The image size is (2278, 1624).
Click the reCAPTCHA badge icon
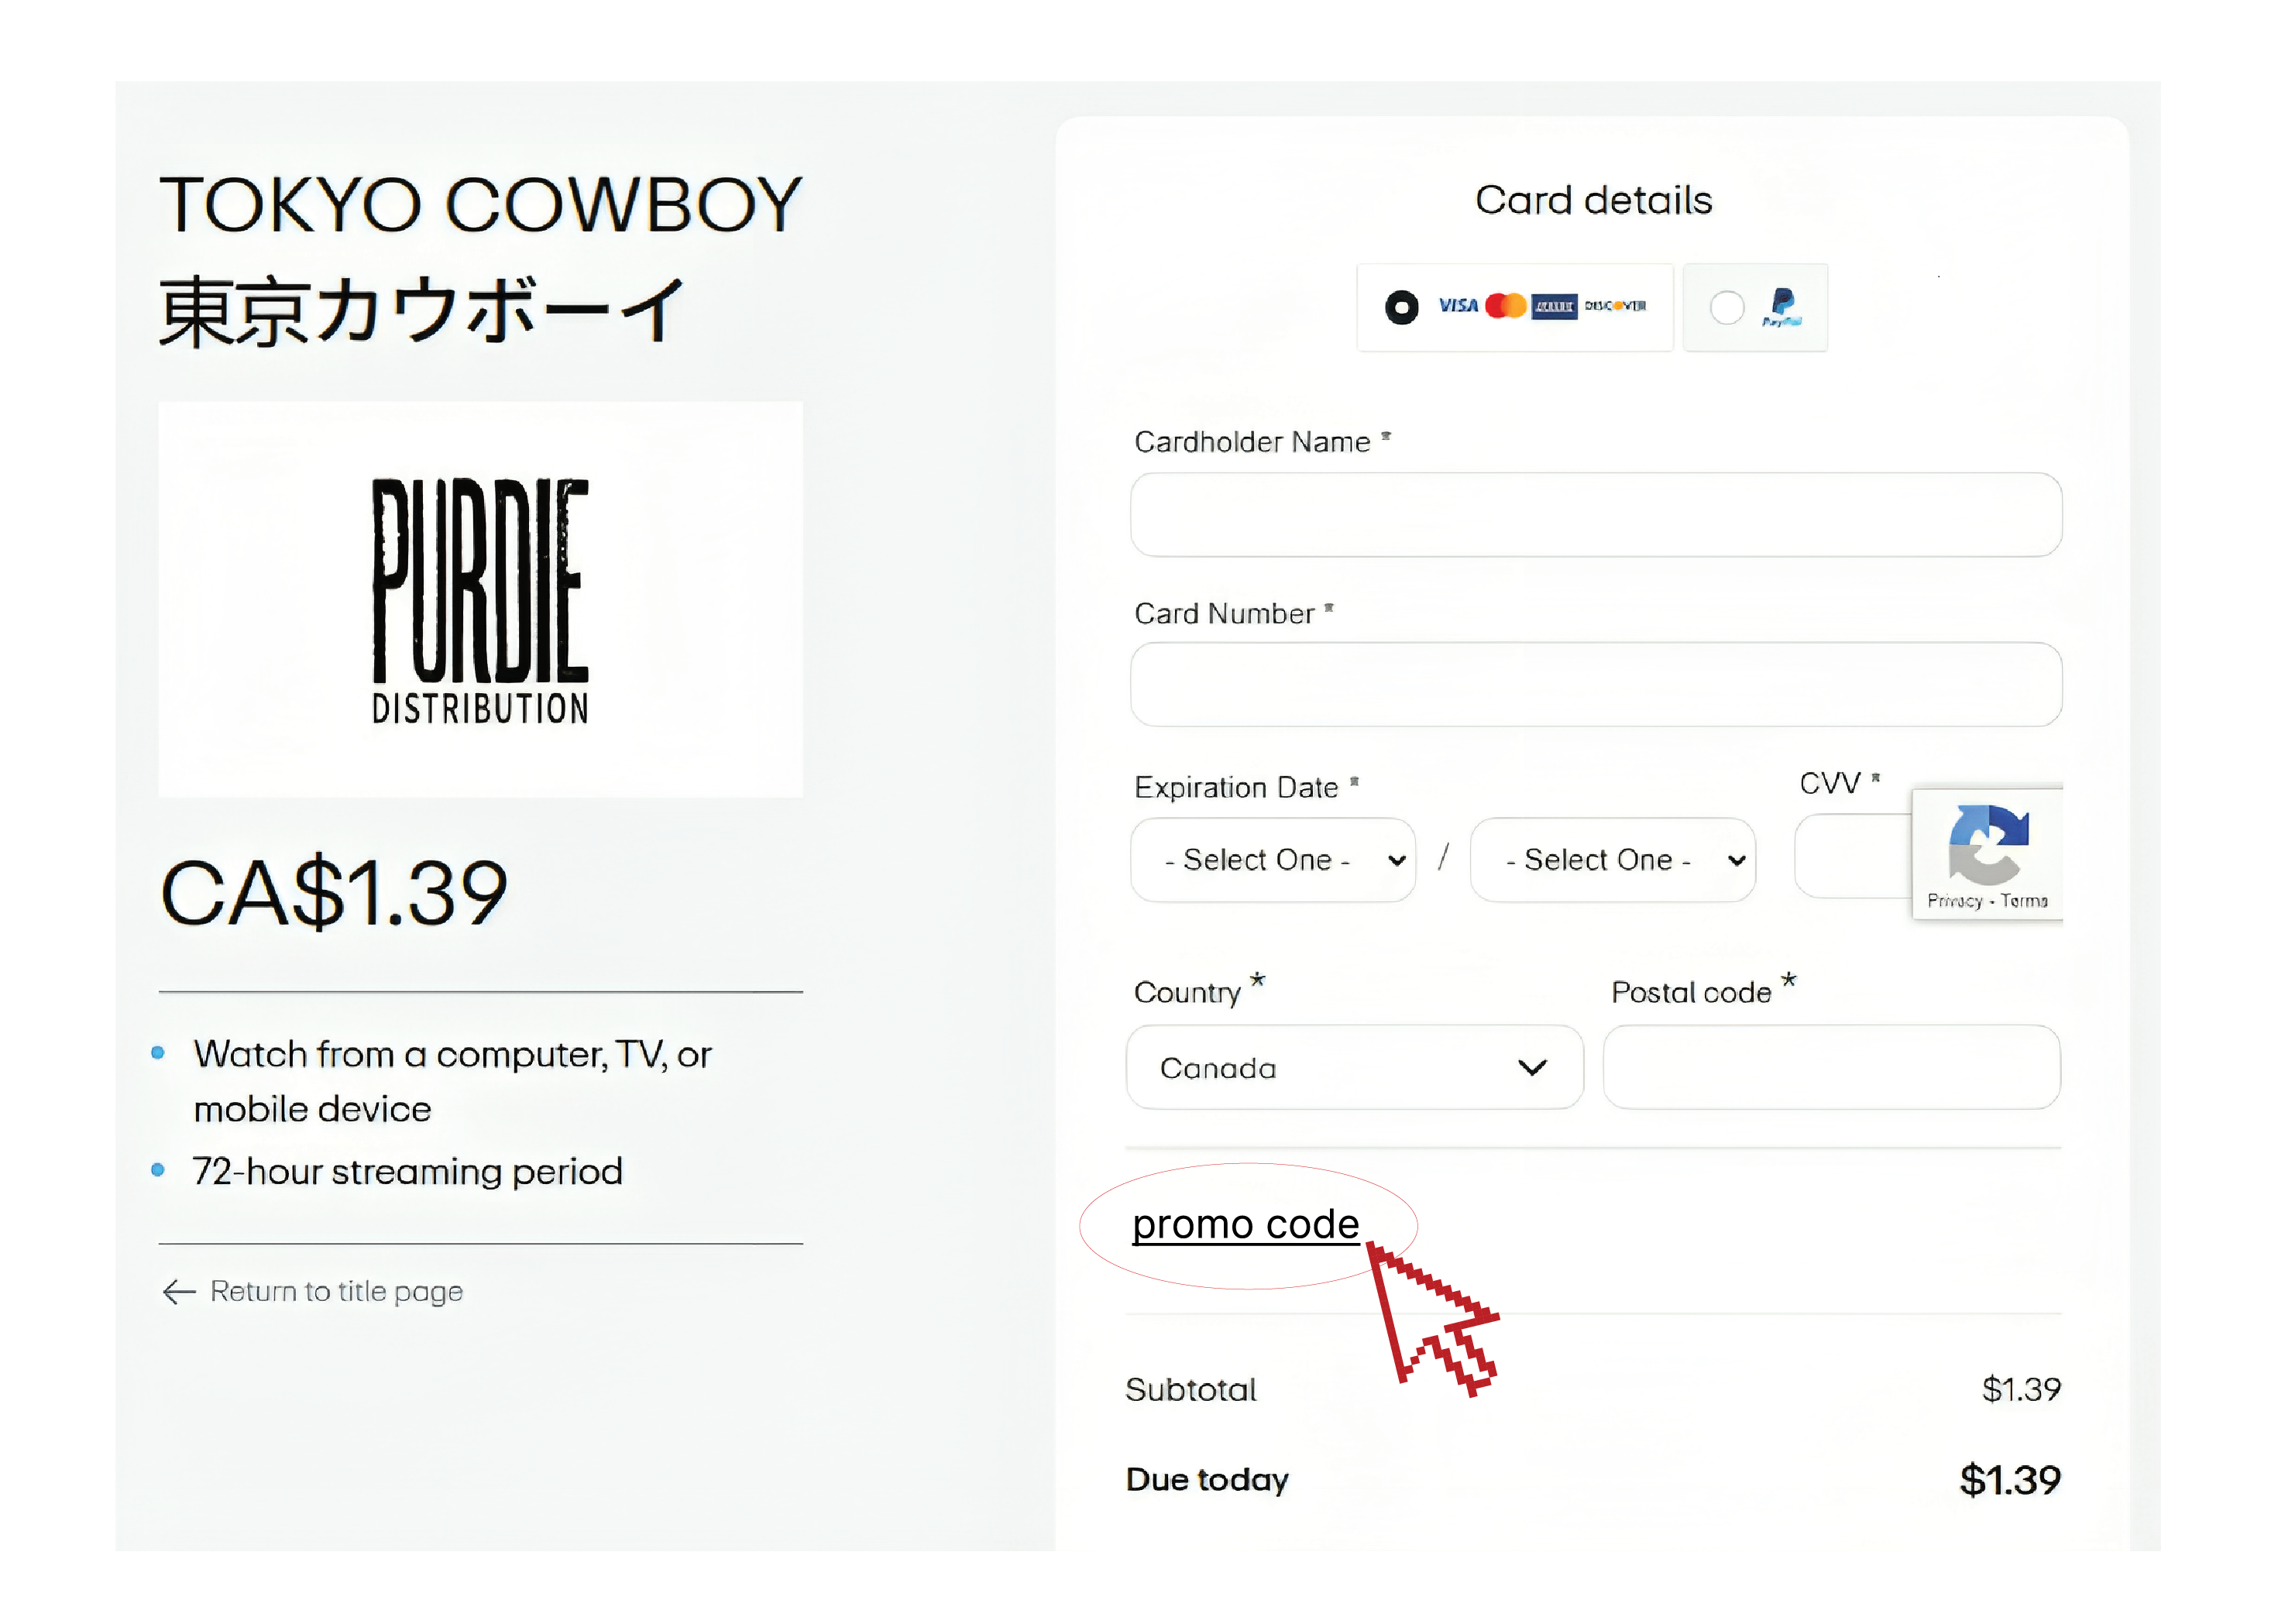point(1987,842)
